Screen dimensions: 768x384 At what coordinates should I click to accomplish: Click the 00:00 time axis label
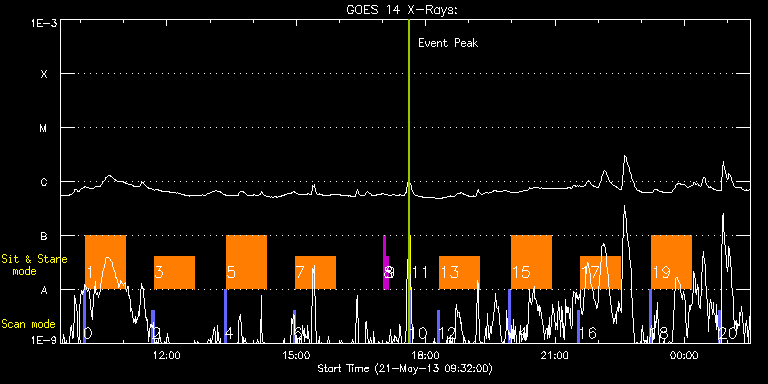point(684,355)
